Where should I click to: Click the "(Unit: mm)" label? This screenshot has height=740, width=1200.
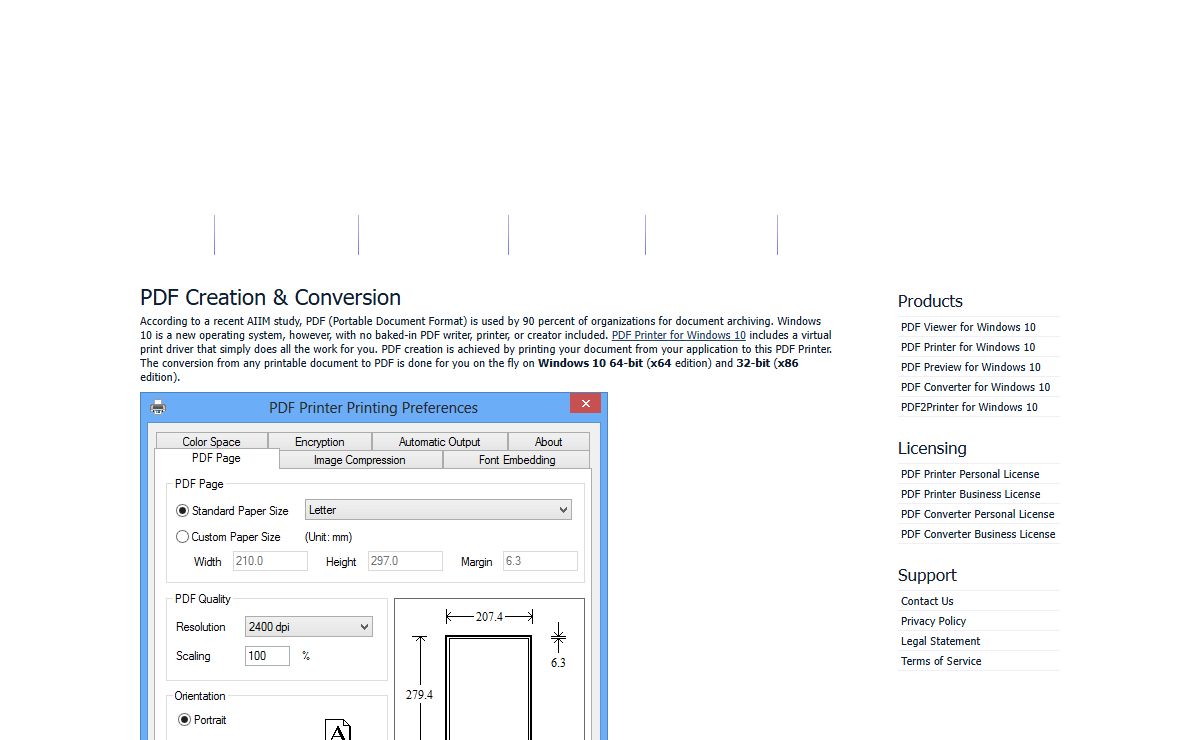pos(328,537)
